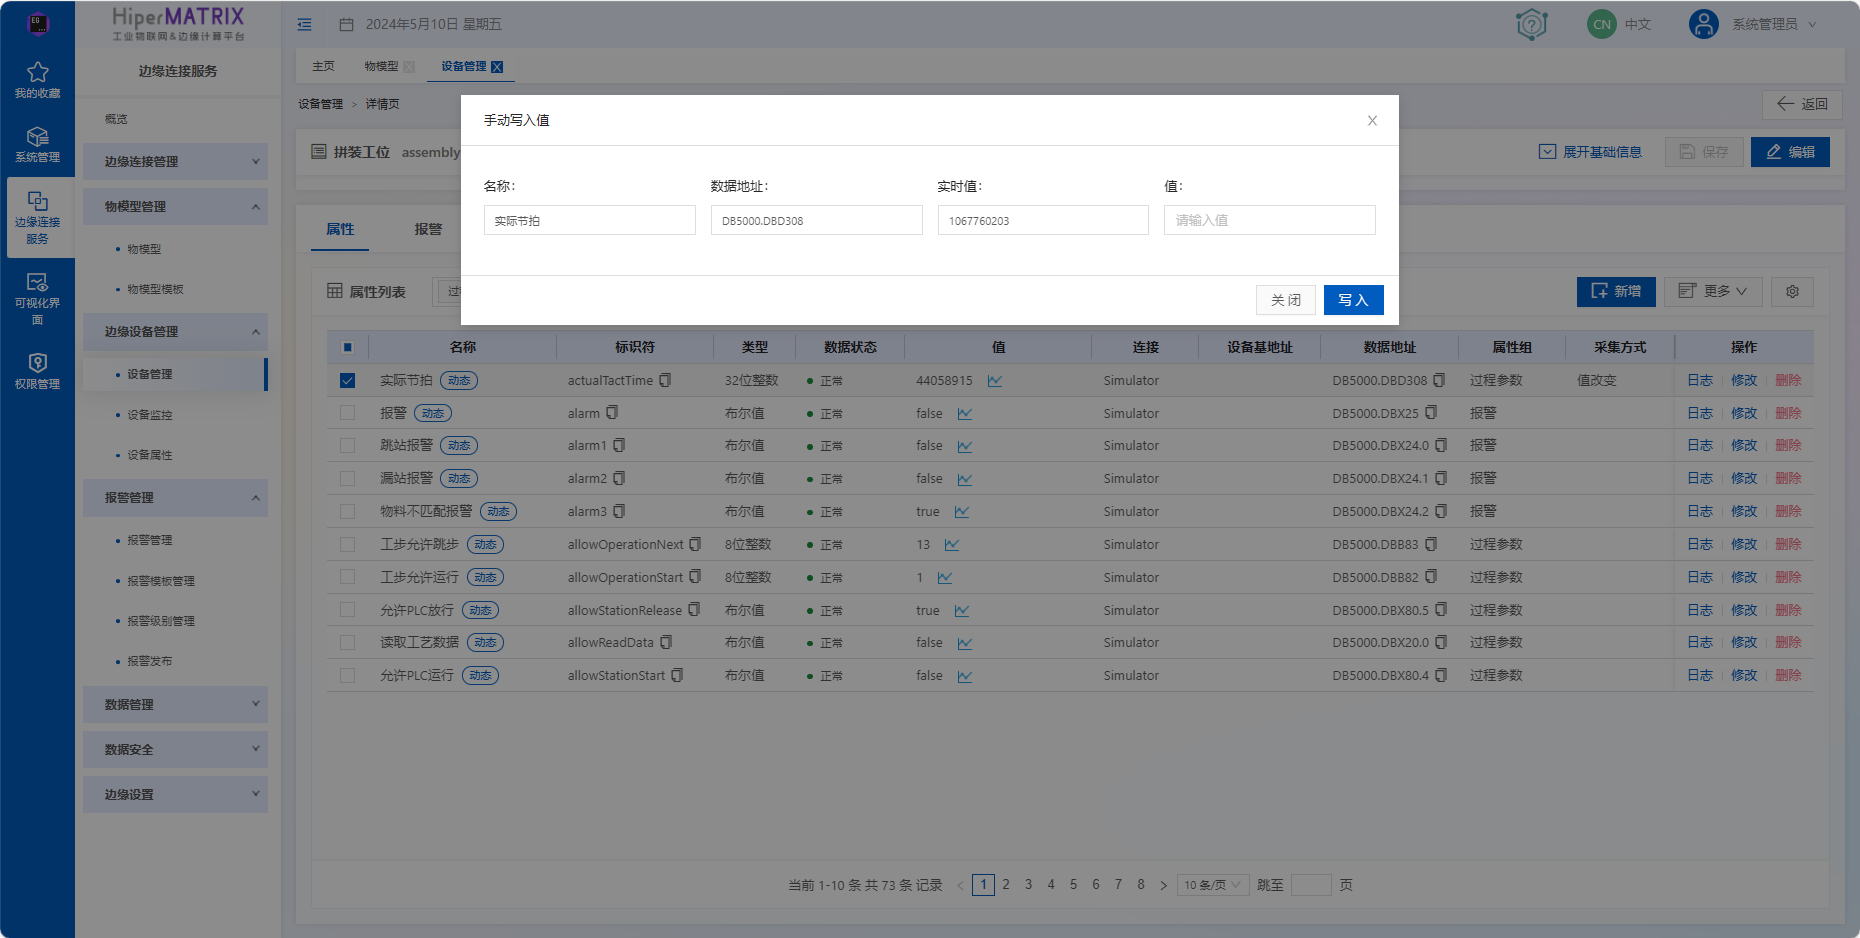Check the 工步允许跳步 row checkbox

(347, 545)
